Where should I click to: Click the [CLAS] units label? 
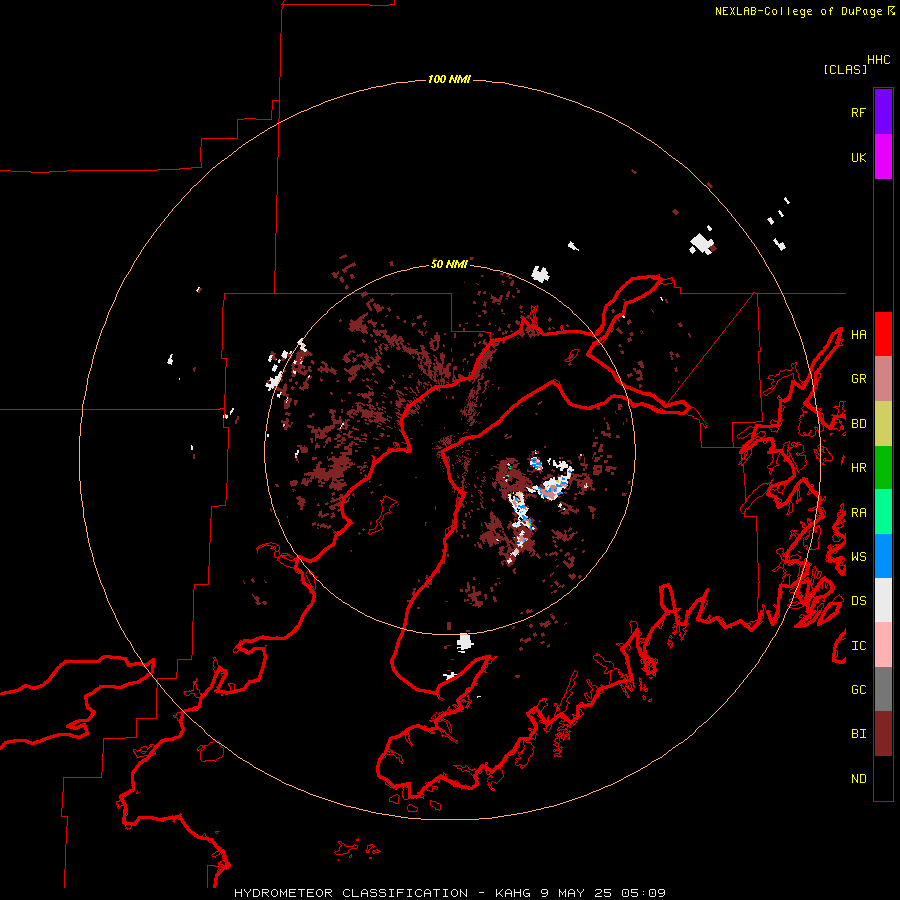coord(845,69)
